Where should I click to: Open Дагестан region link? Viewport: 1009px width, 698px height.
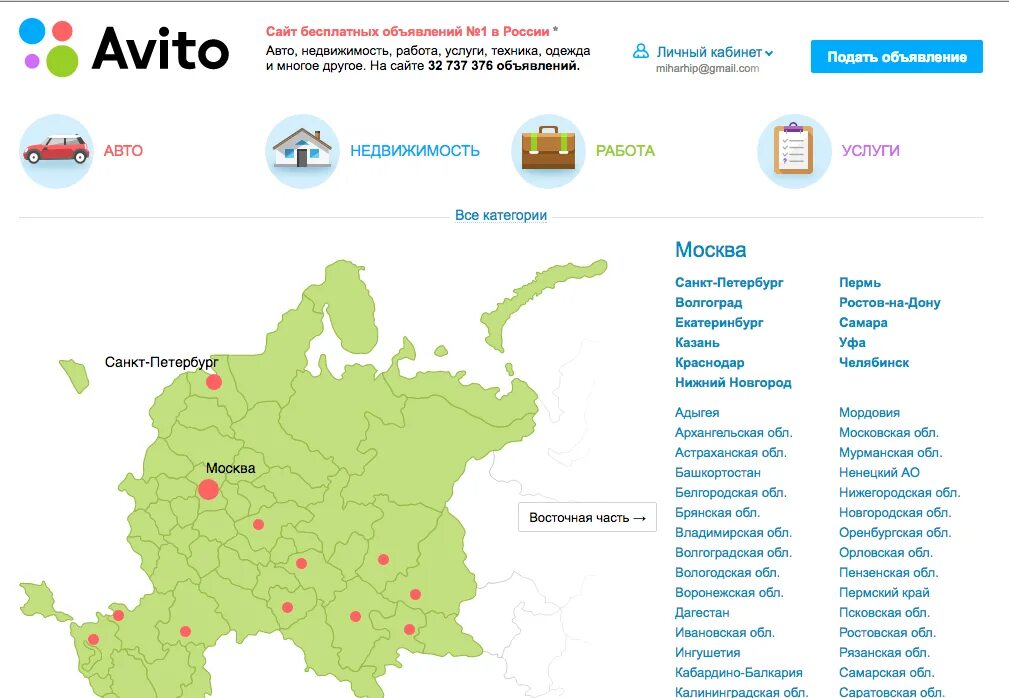[x=702, y=612]
